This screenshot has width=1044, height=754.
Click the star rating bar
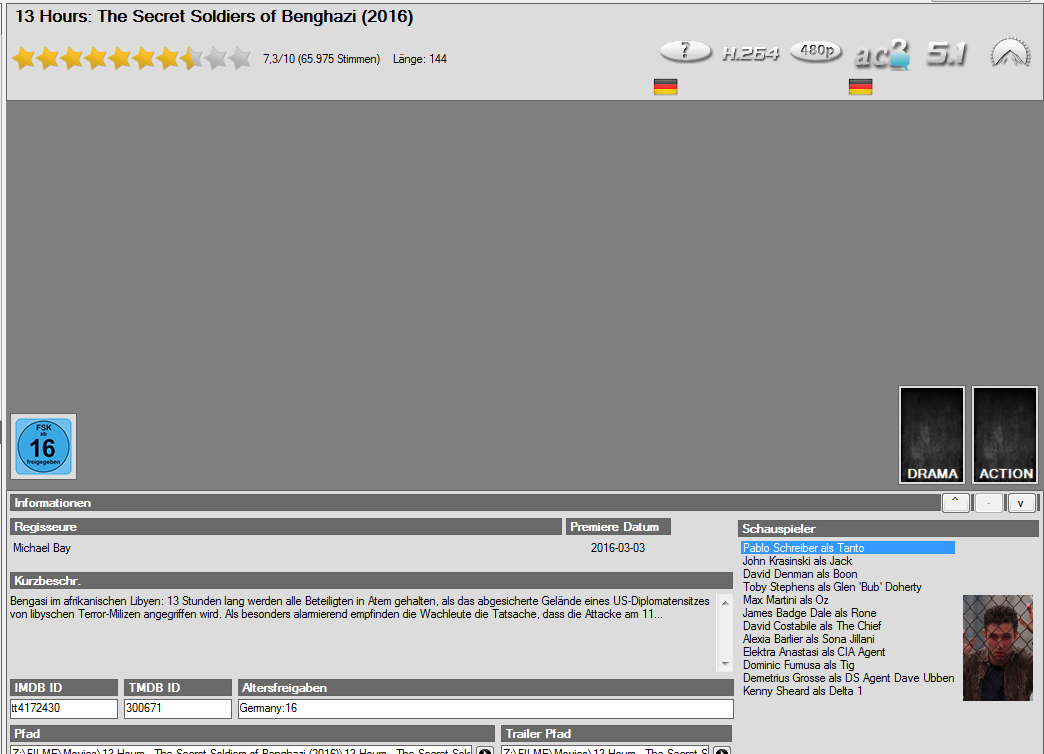coord(132,59)
